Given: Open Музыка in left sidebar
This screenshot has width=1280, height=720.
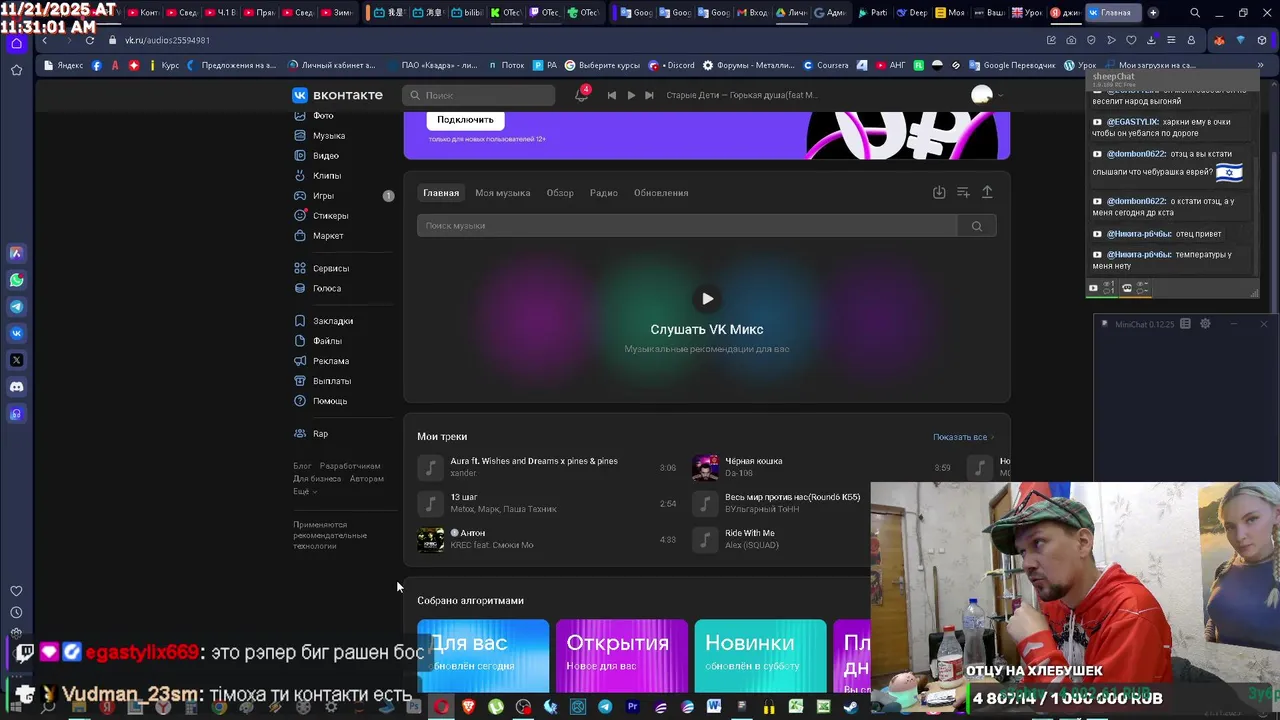Looking at the screenshot, I should pyautogui.click(x=329, y=136).
